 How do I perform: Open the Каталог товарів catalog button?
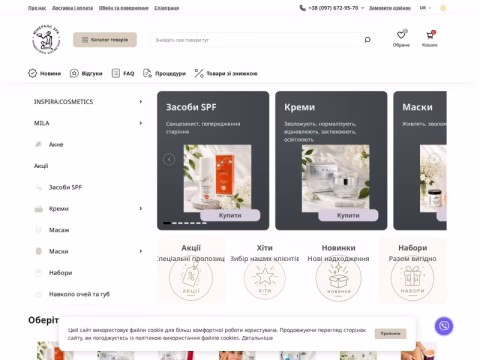pos(105,40)
